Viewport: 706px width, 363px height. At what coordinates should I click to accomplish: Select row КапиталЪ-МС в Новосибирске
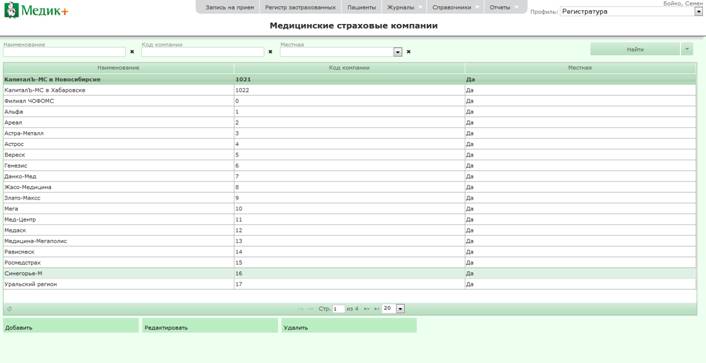[x=349, y=79]
